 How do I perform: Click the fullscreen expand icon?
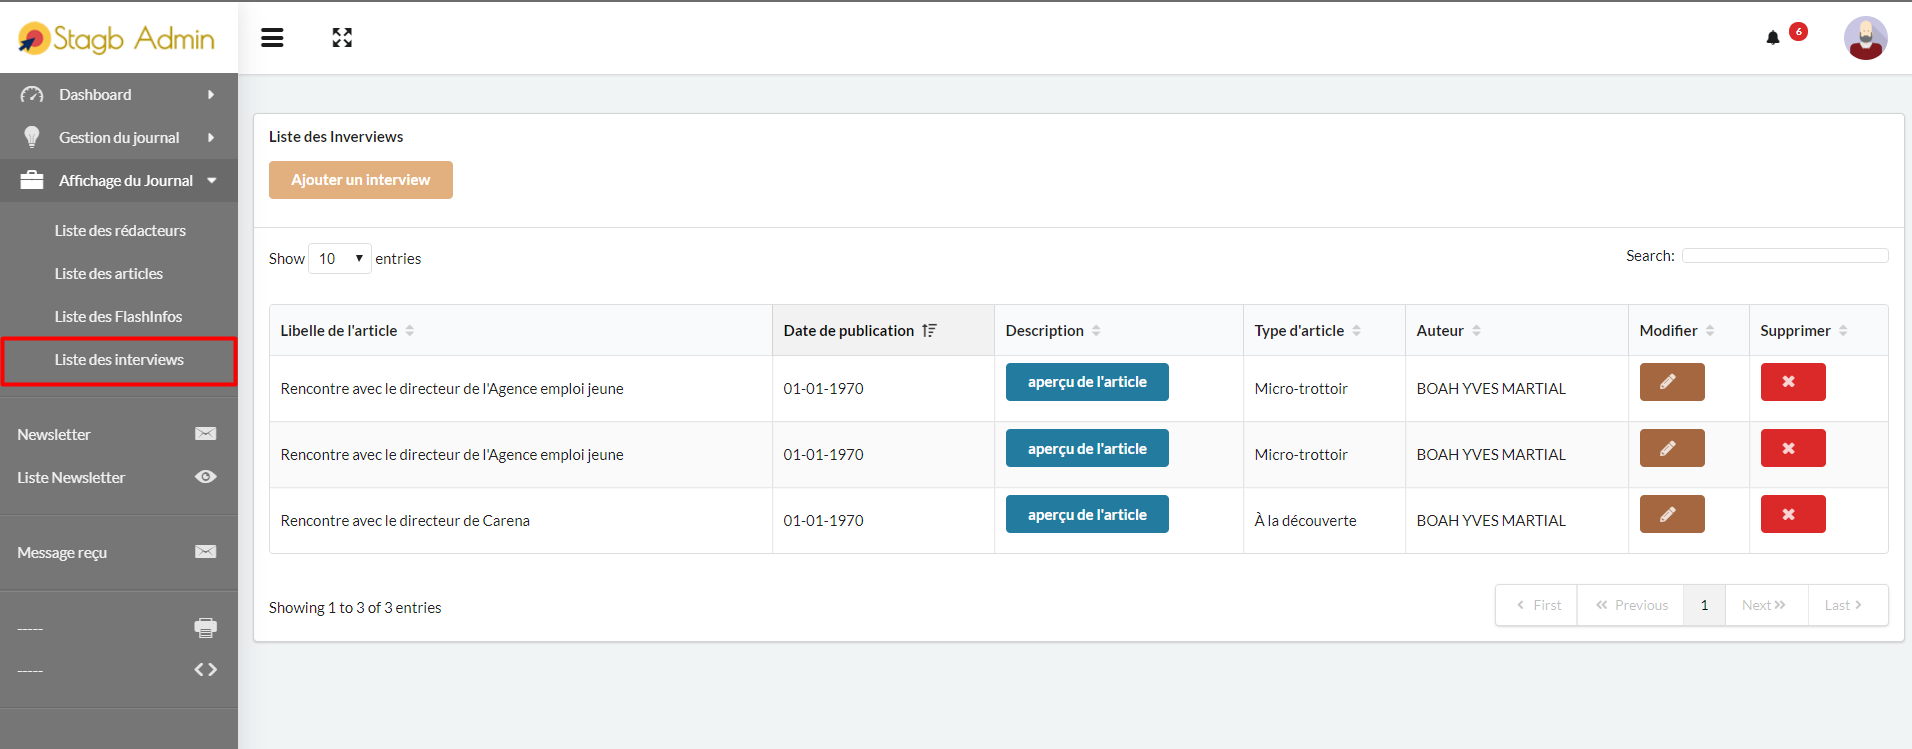pyautogui.click(x=342, y=38)
